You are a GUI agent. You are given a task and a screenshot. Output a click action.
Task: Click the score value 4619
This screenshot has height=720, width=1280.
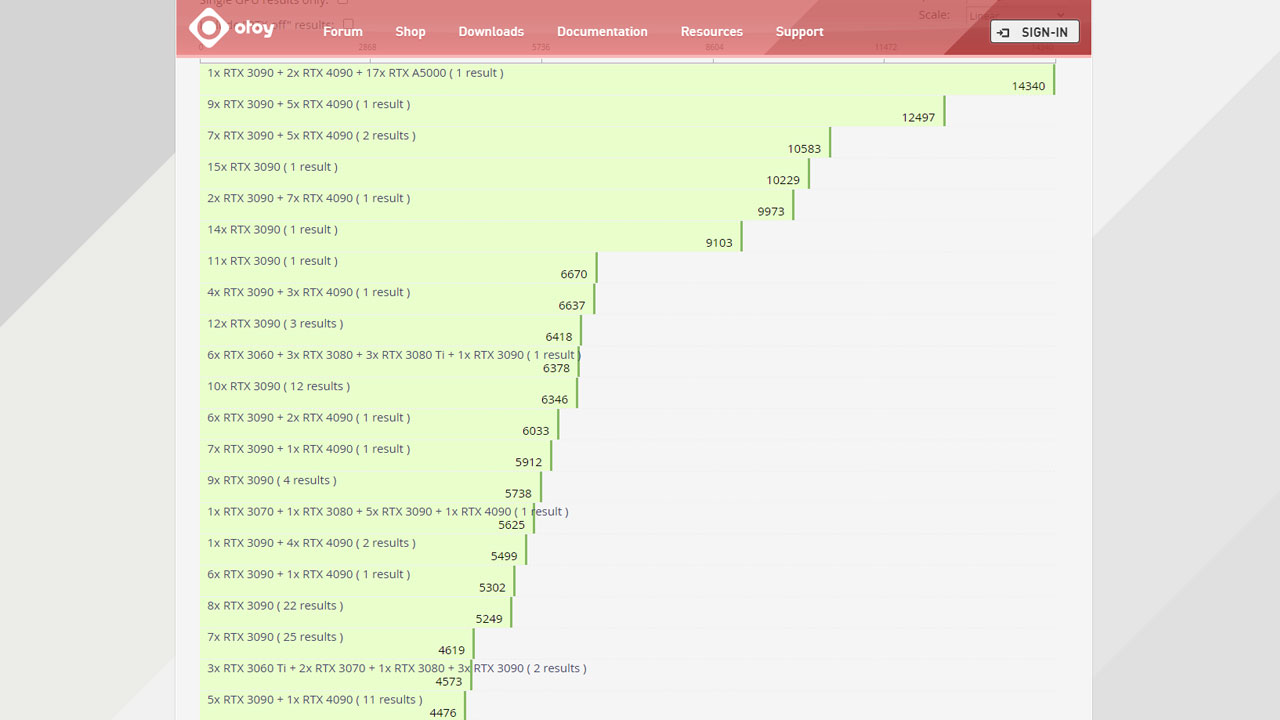point(452,650)
